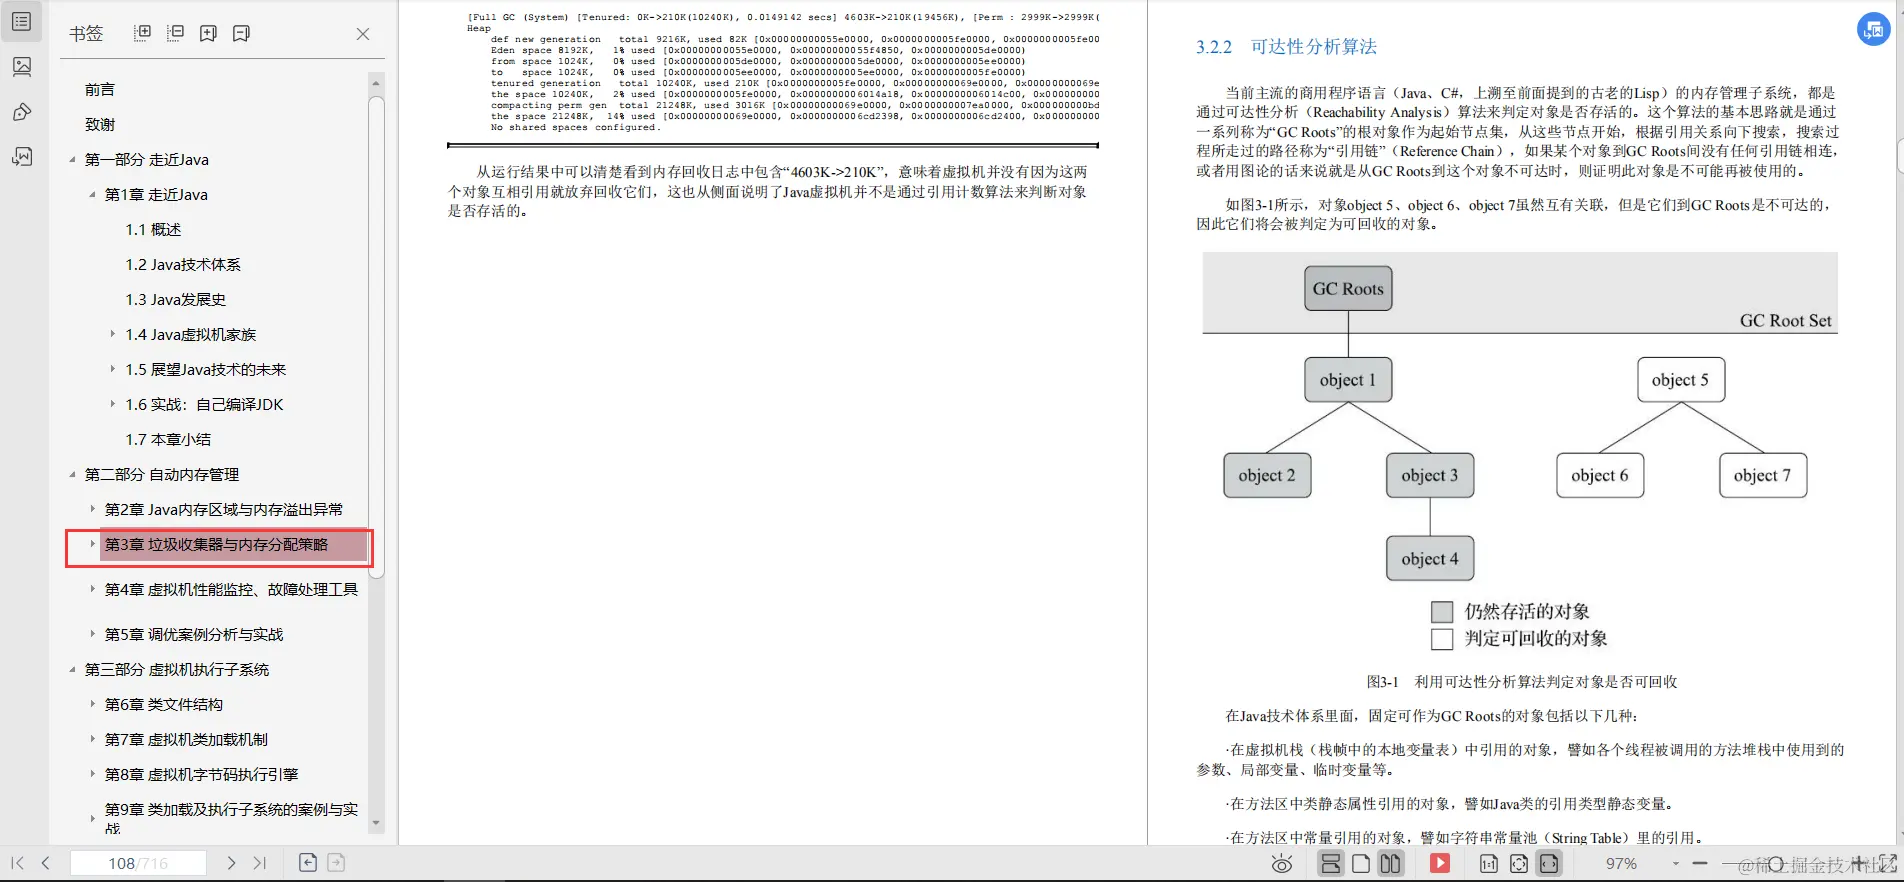Toggle continuous scrolling layout
Viewport: 1904px width, 882px height.
coord(1331,864)
